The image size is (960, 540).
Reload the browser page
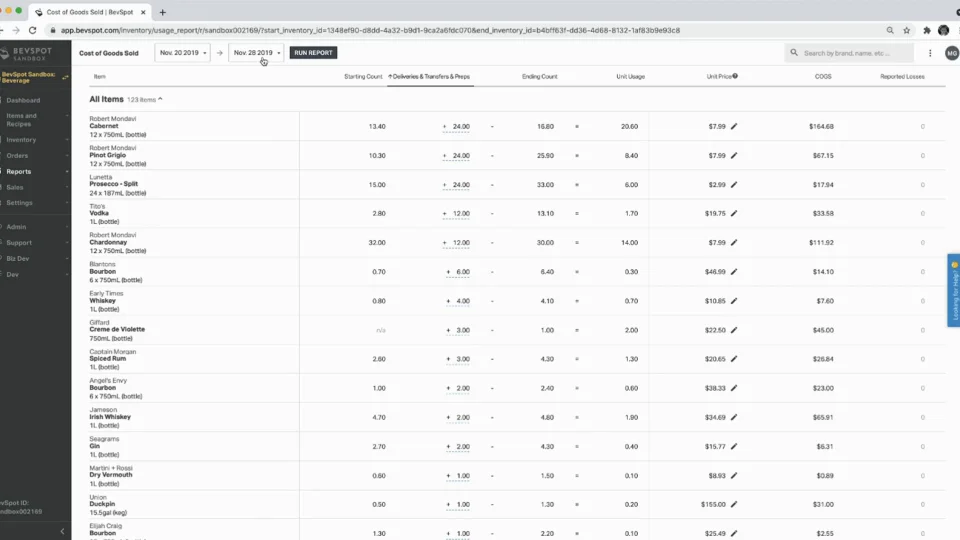[x=32, y=30]
